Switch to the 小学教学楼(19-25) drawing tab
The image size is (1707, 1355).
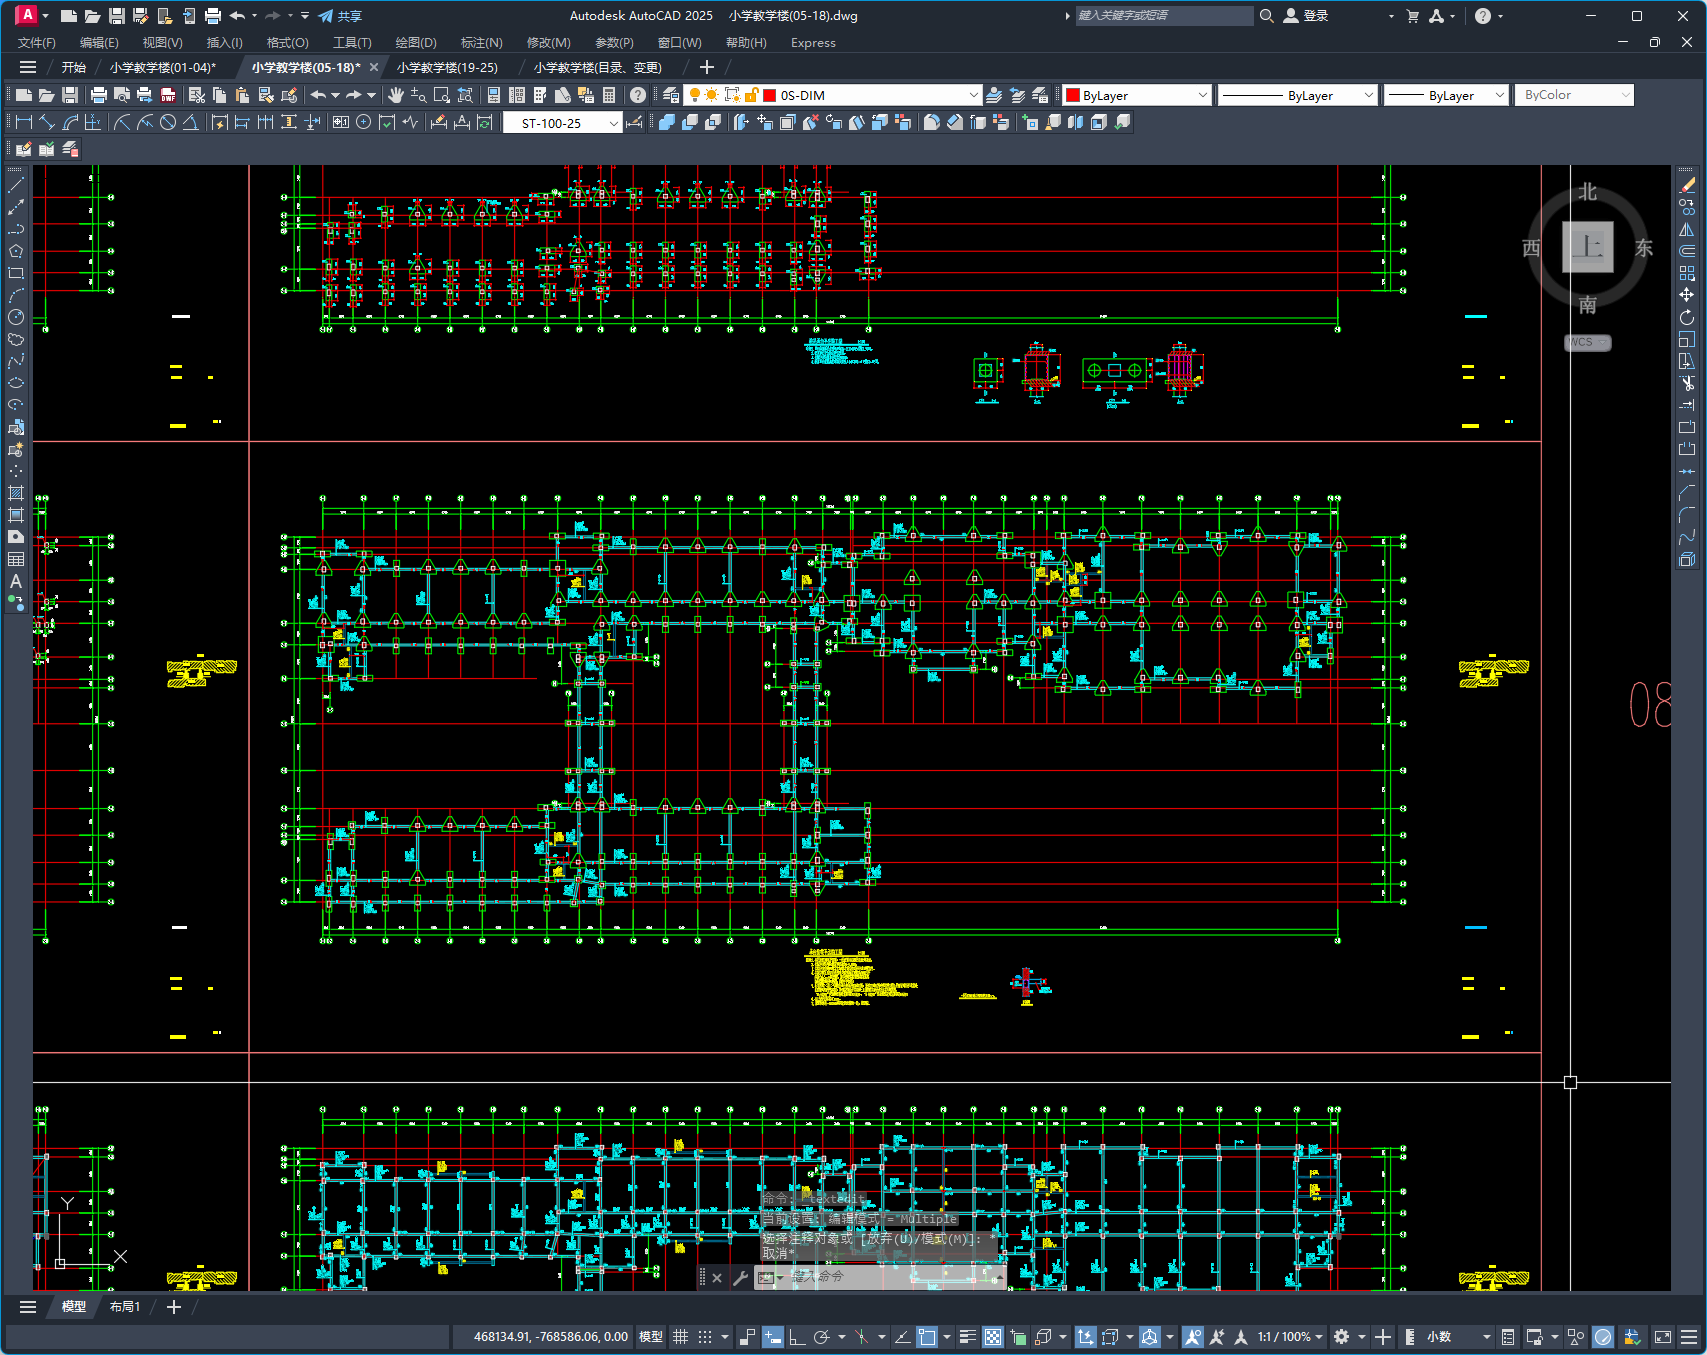[447, 67]
